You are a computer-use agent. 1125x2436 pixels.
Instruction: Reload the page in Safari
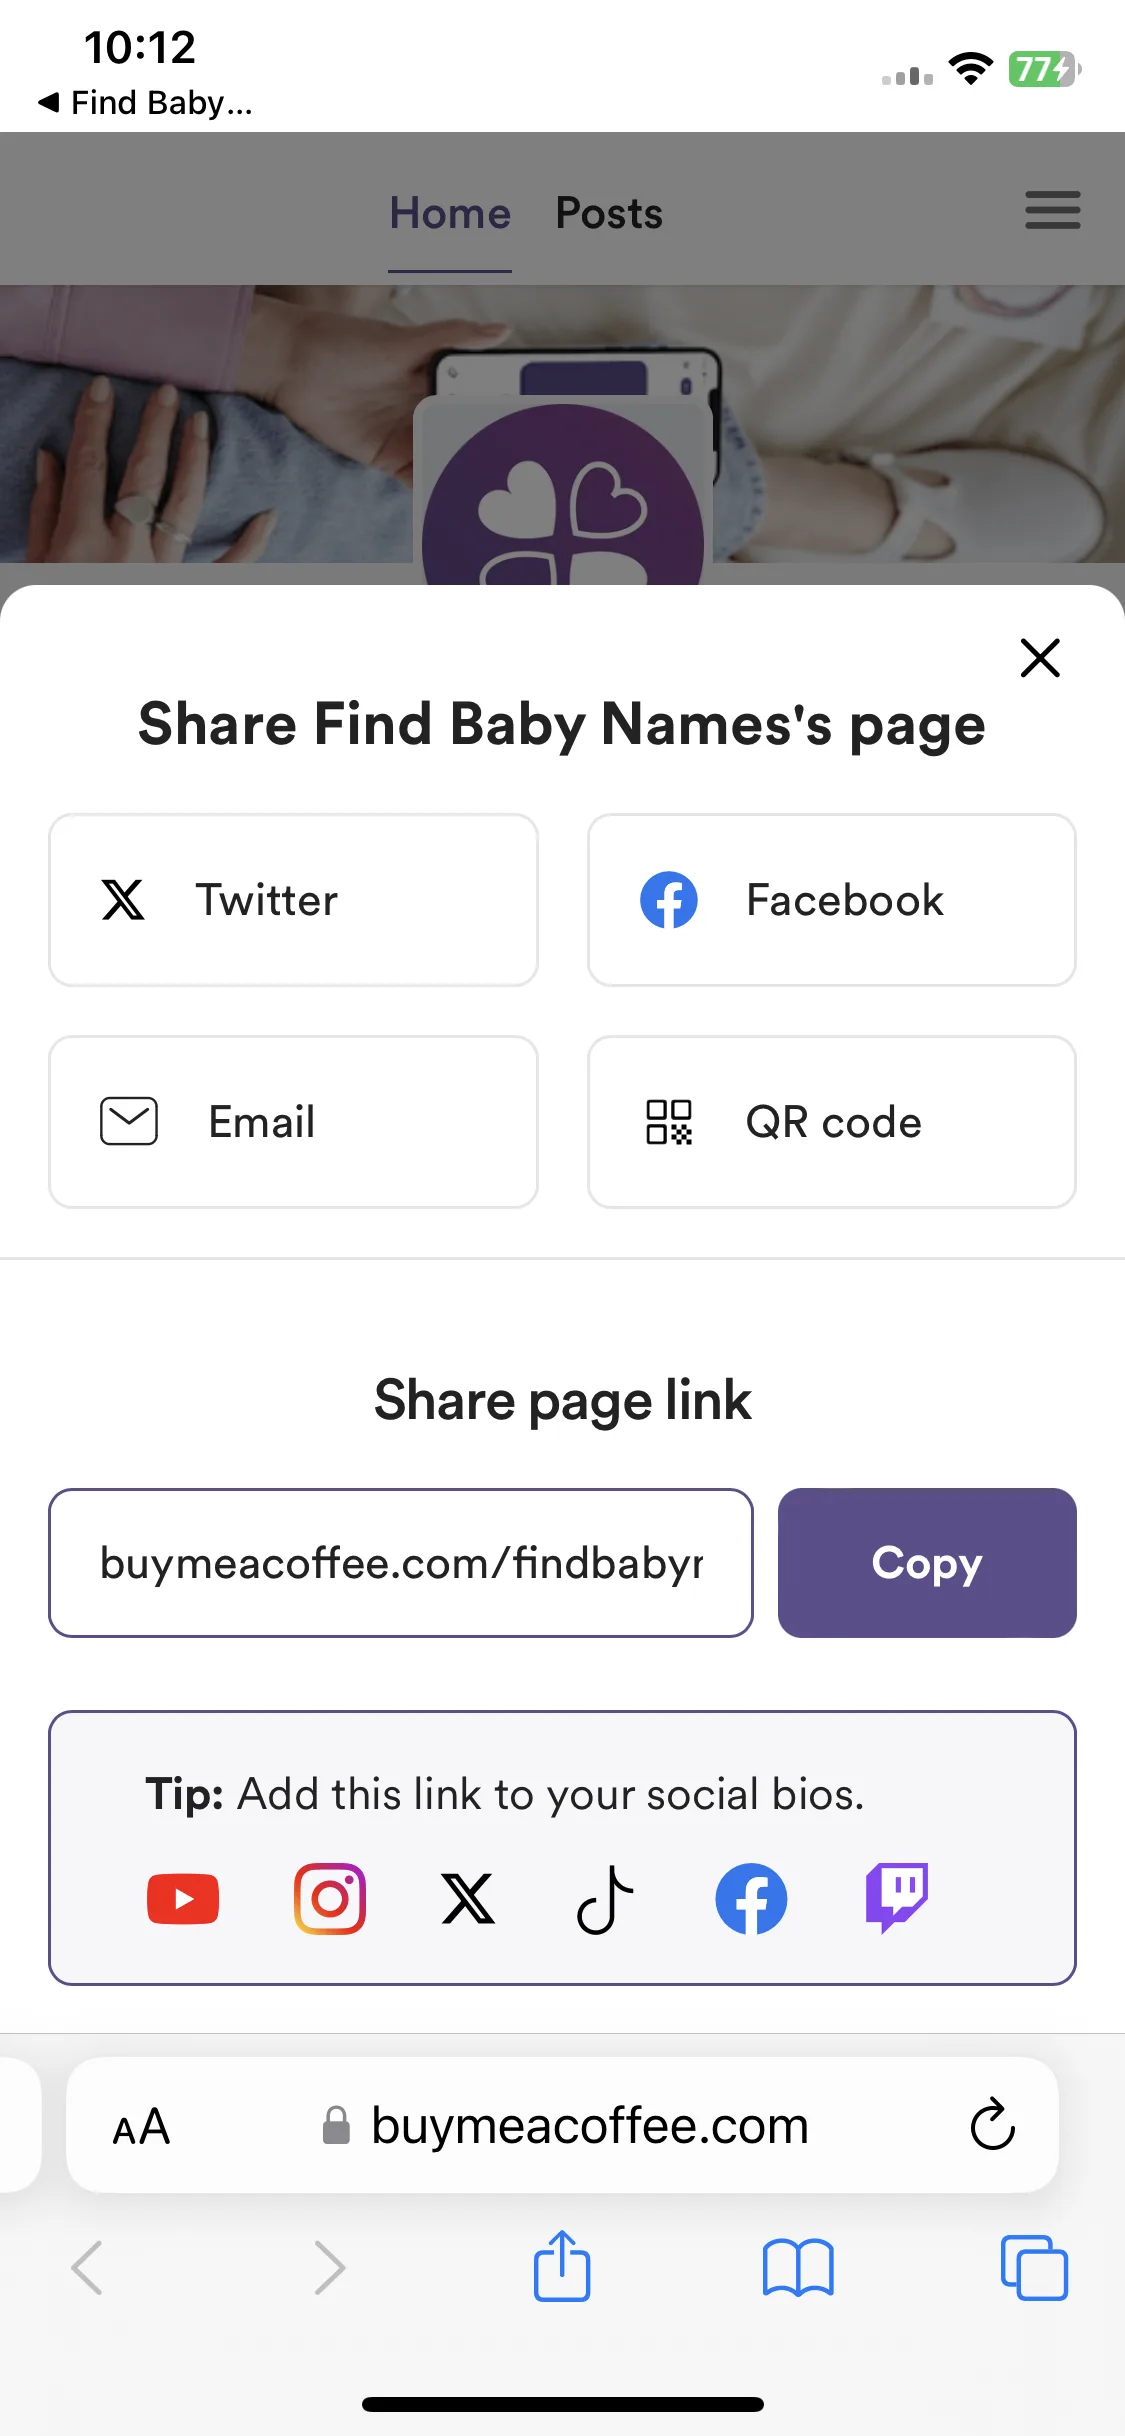(x=992, y=2124)
